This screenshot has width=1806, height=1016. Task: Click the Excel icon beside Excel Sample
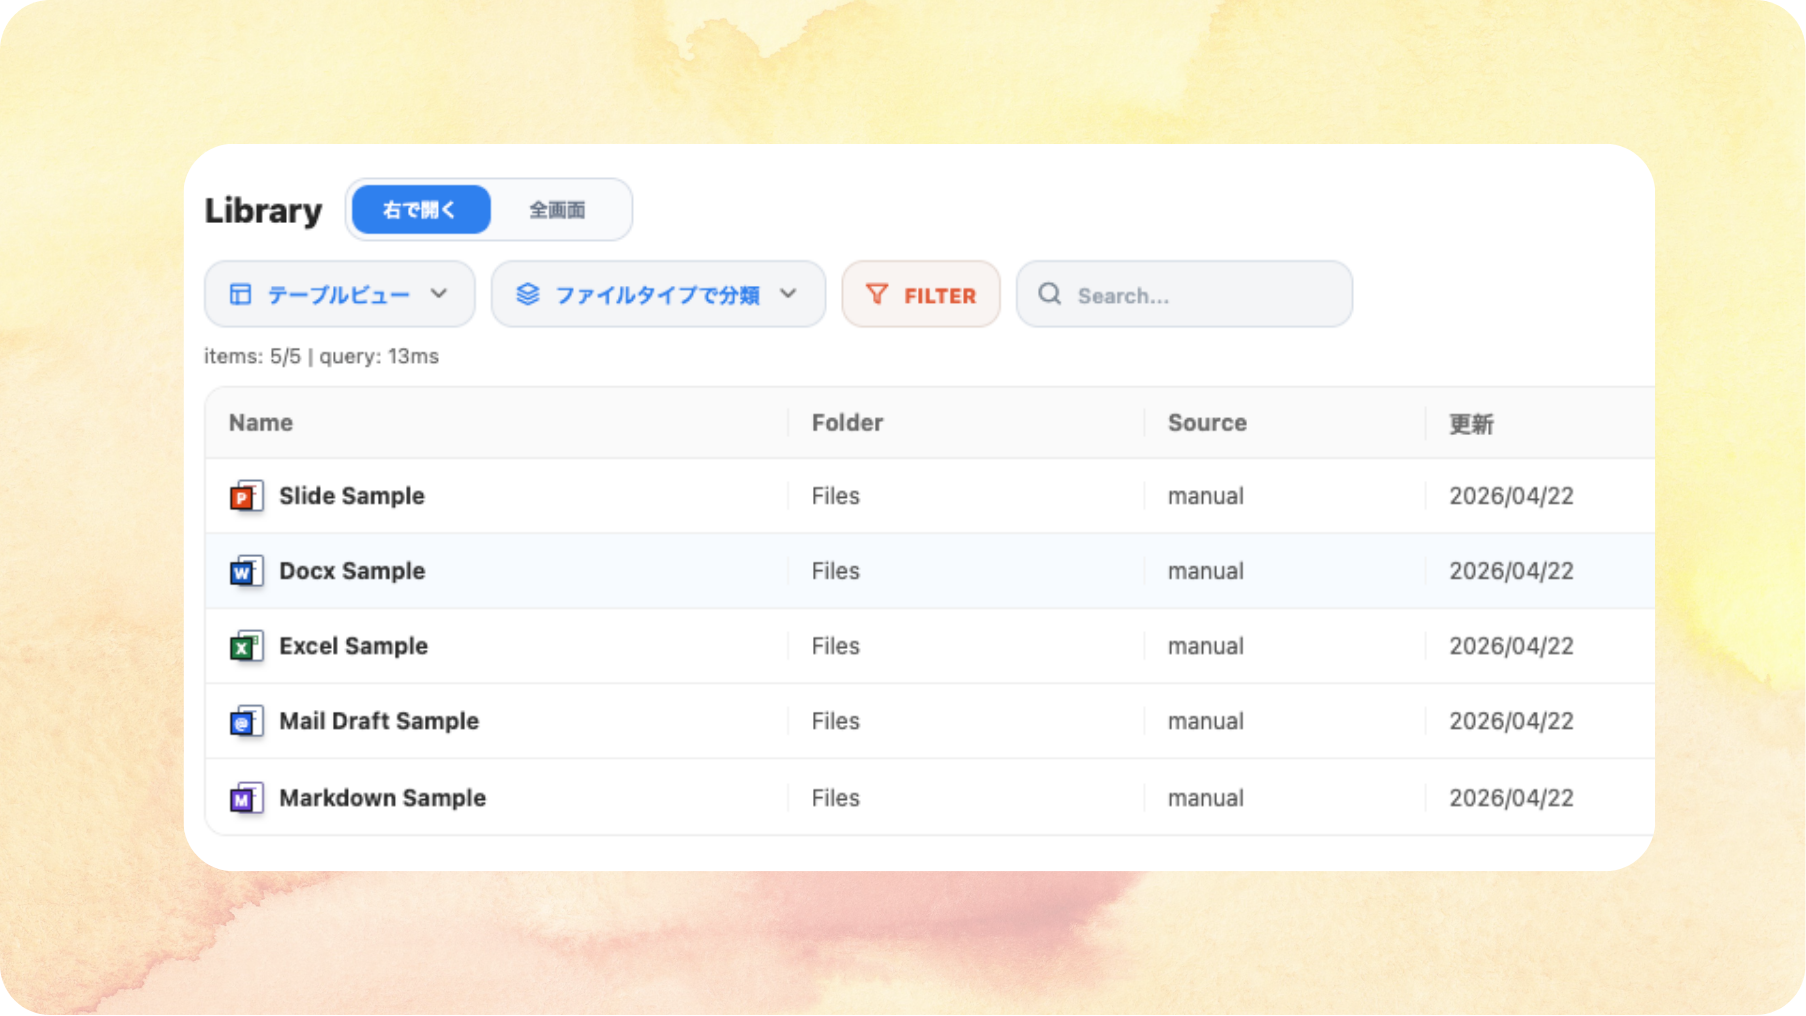tap(246, 646)
